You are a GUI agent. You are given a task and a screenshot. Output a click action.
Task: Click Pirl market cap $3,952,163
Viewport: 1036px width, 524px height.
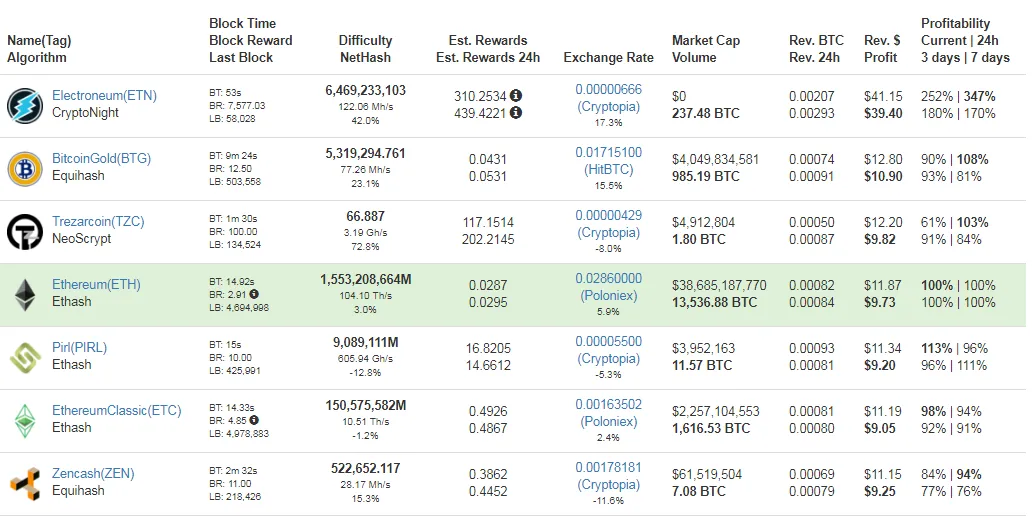(x=703, y=348)
